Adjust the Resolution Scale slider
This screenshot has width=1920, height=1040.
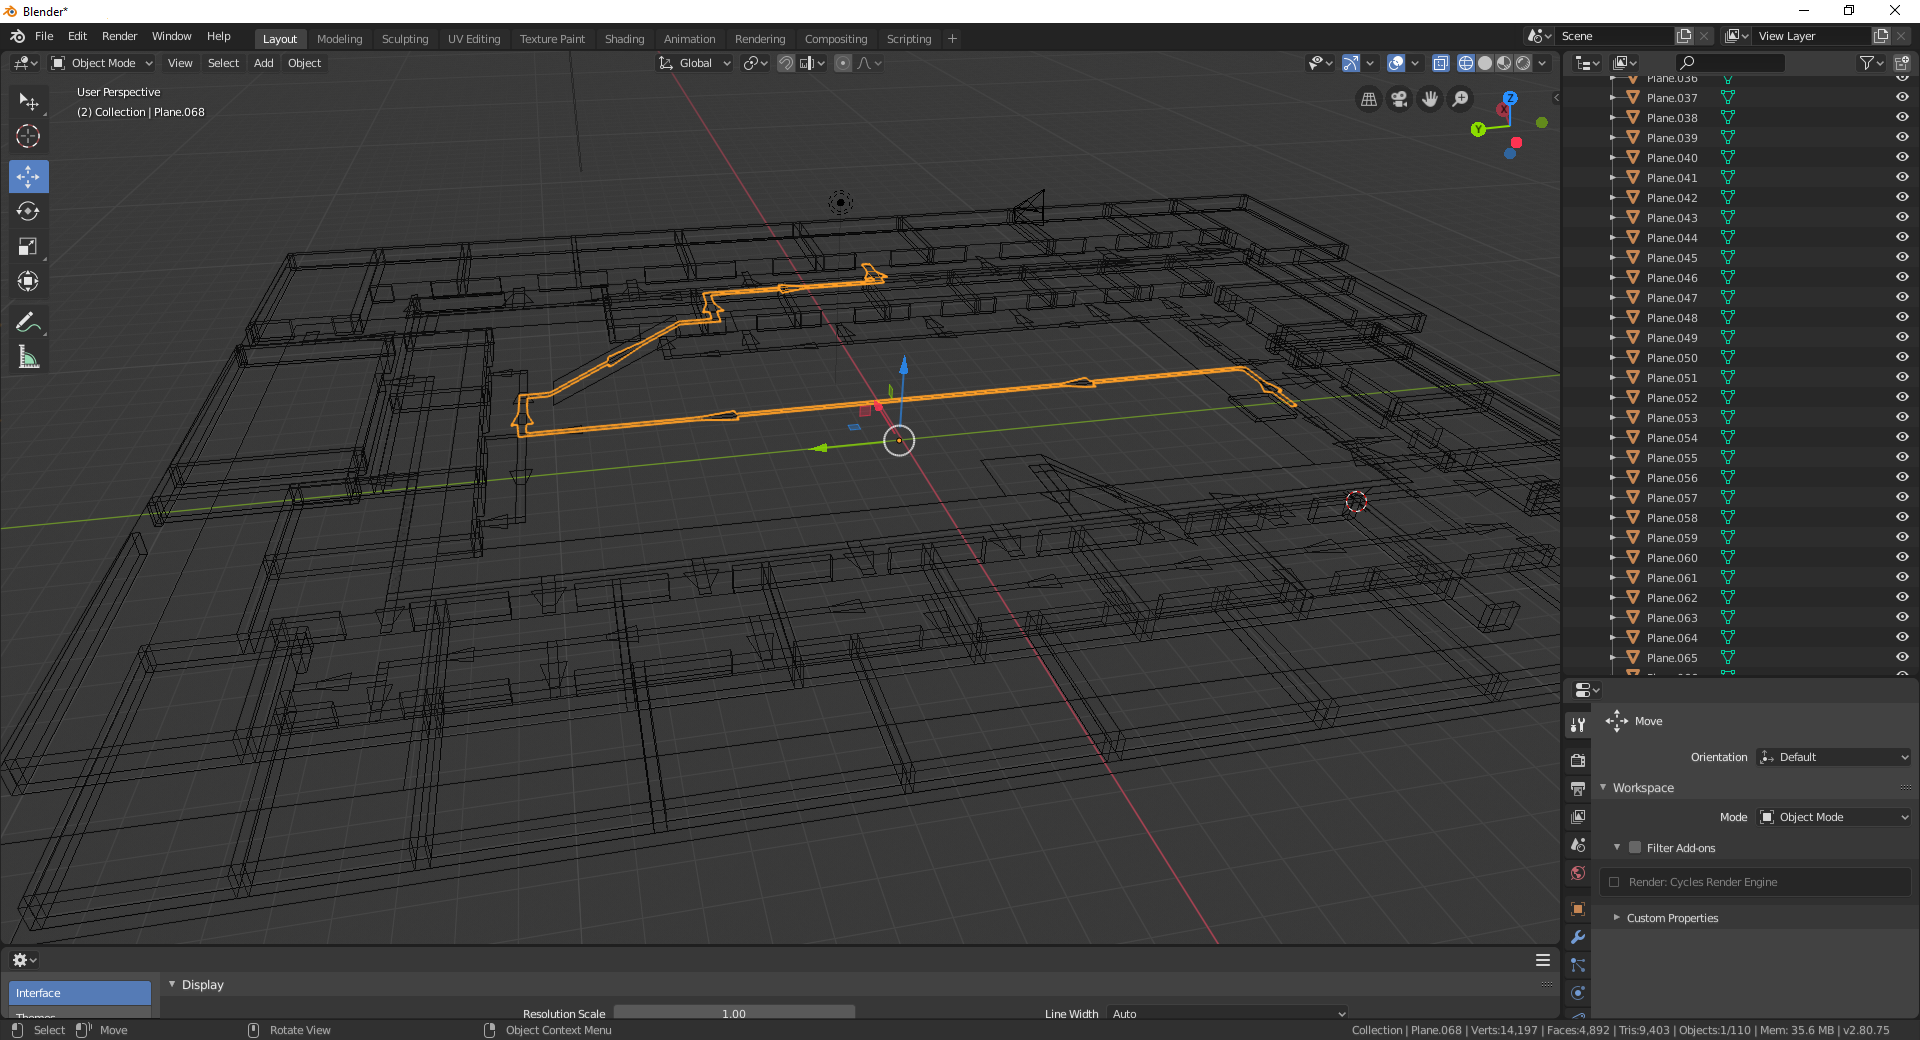(733, 1013)
